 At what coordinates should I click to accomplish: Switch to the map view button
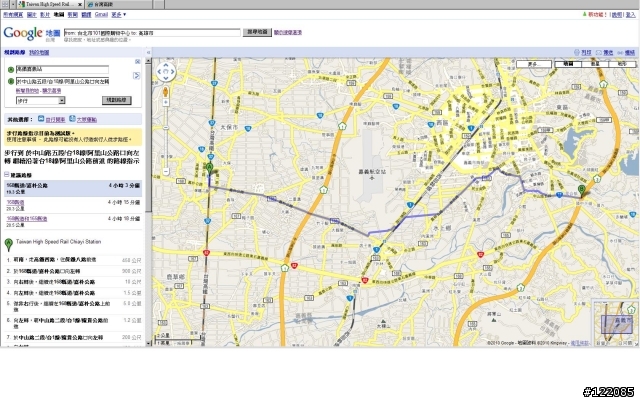[568, 64]
